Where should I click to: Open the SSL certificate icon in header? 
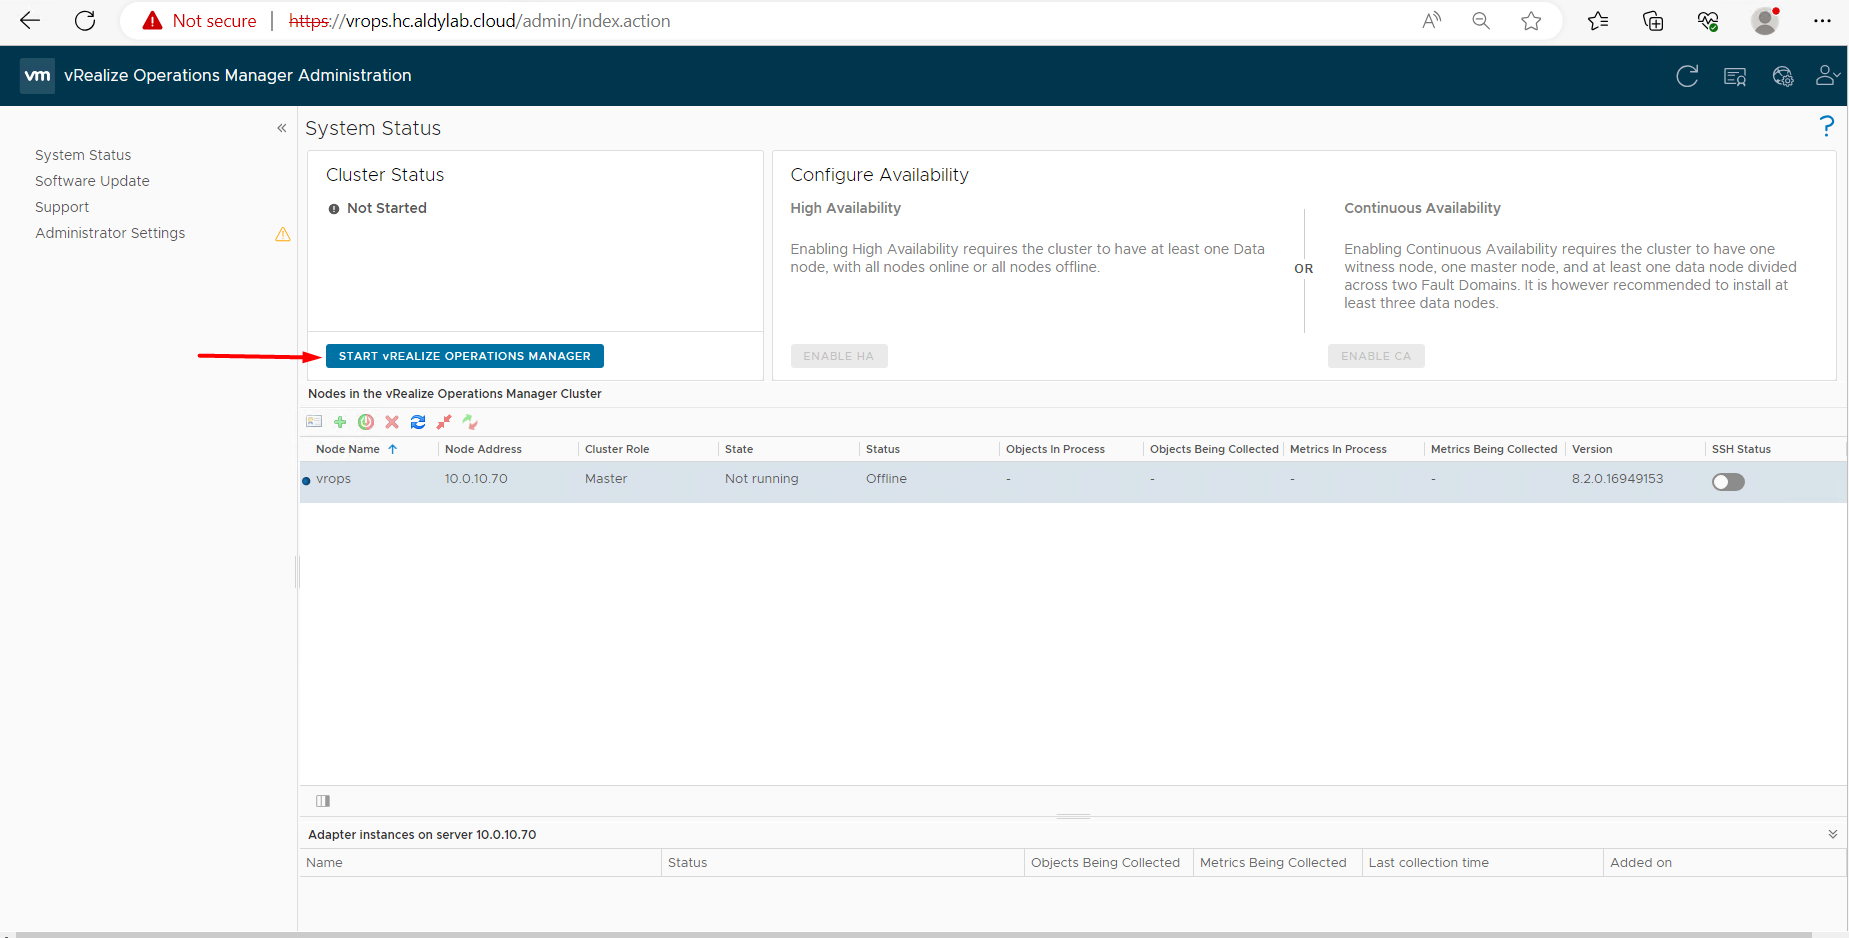[x=1735, y=77]
